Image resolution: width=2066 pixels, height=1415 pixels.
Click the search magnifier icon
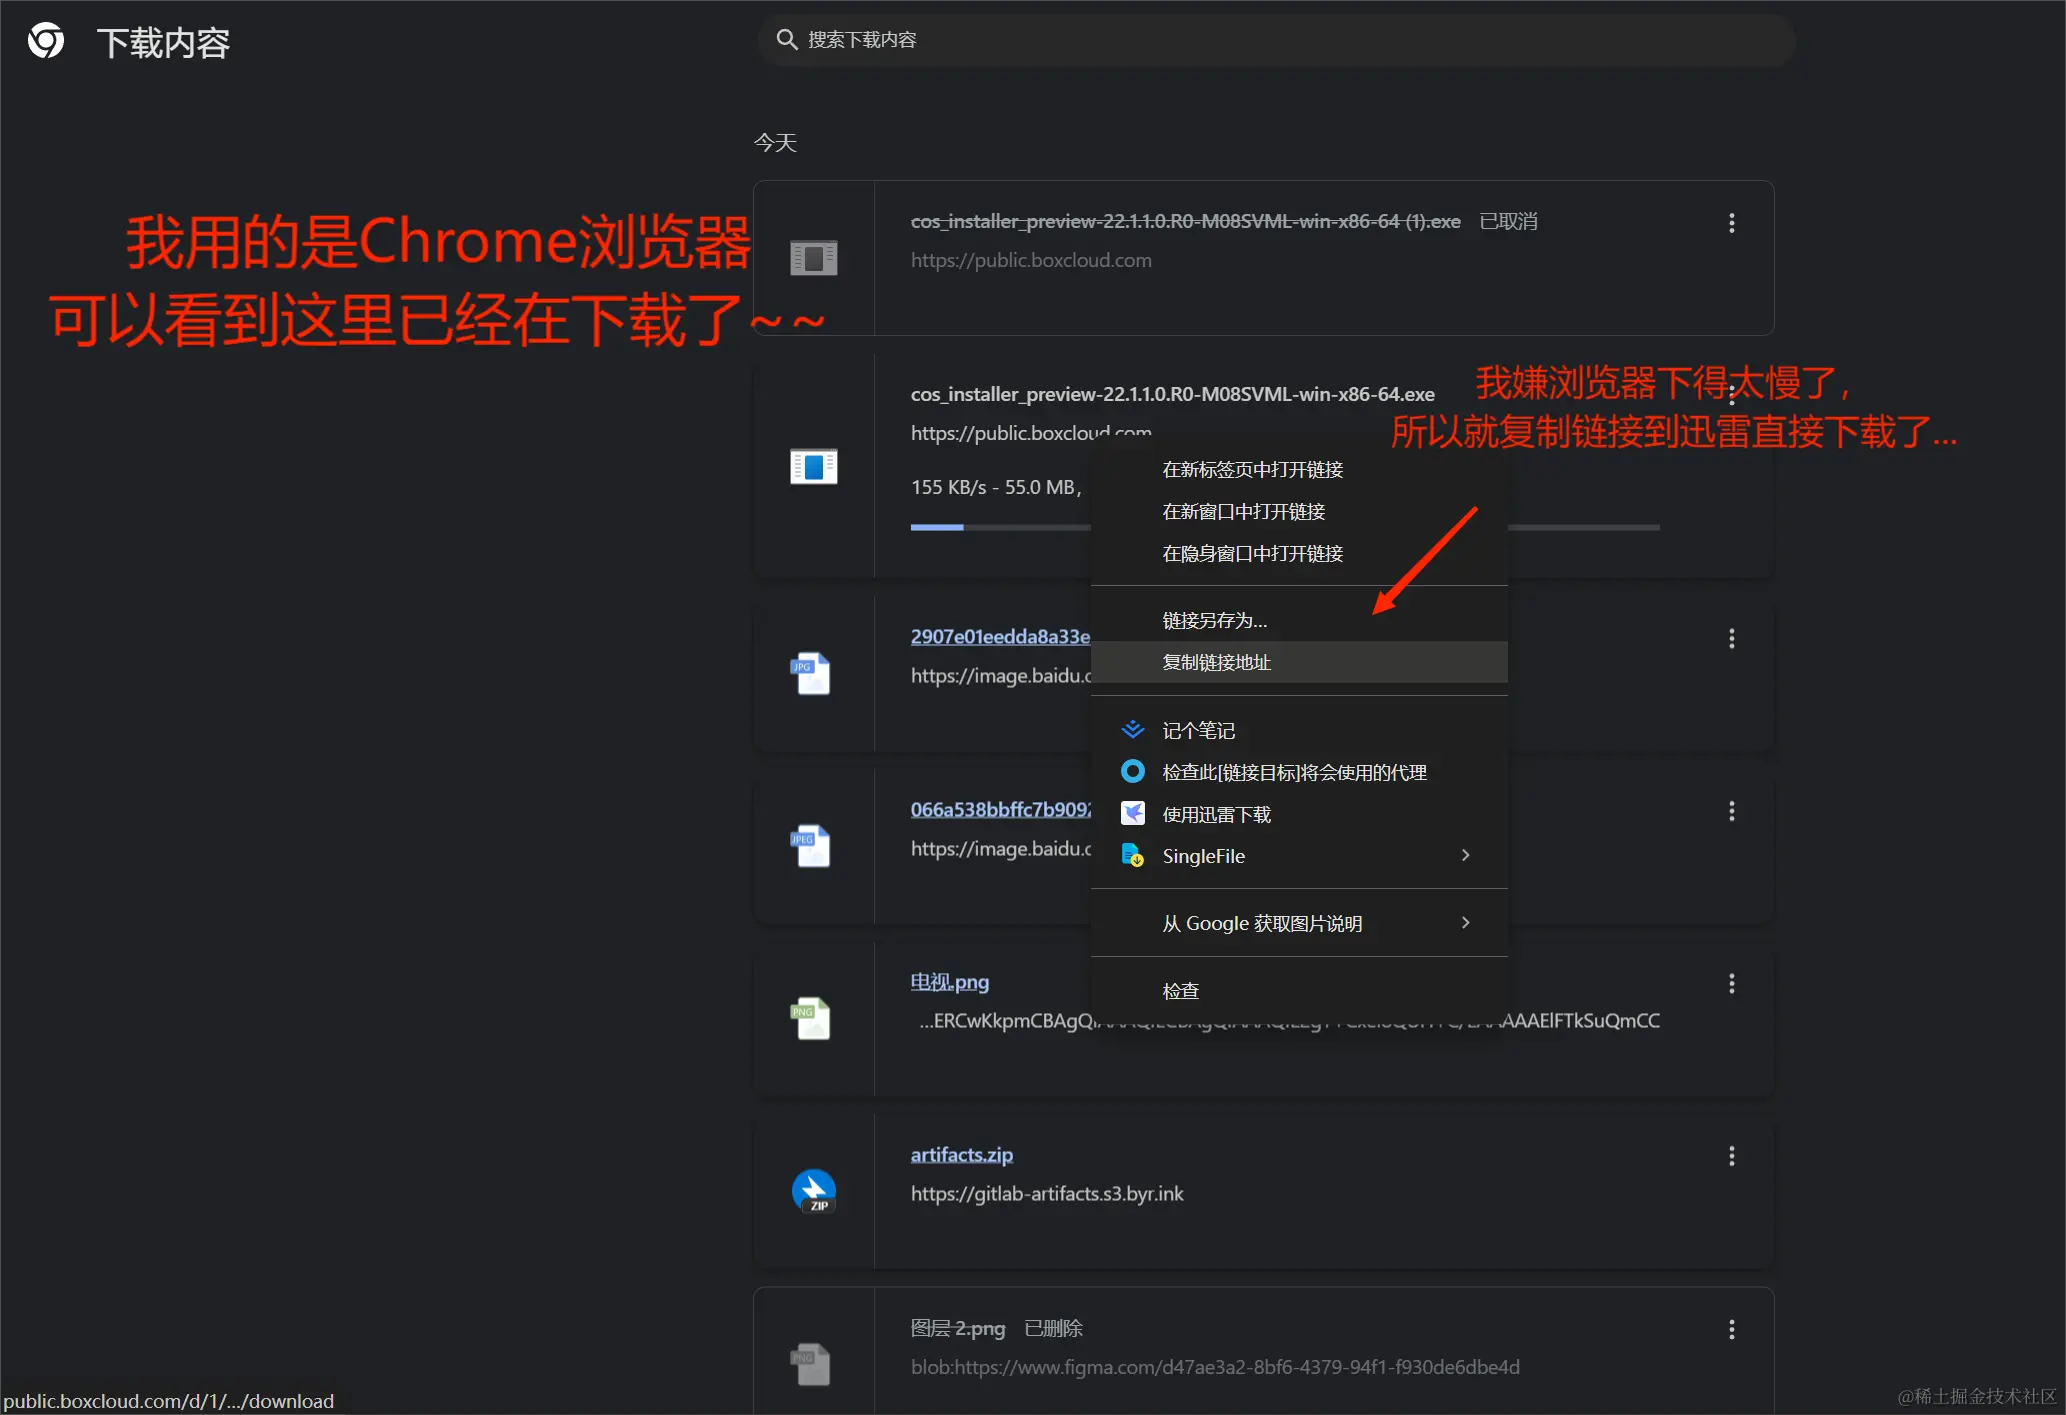click(788, 39)
